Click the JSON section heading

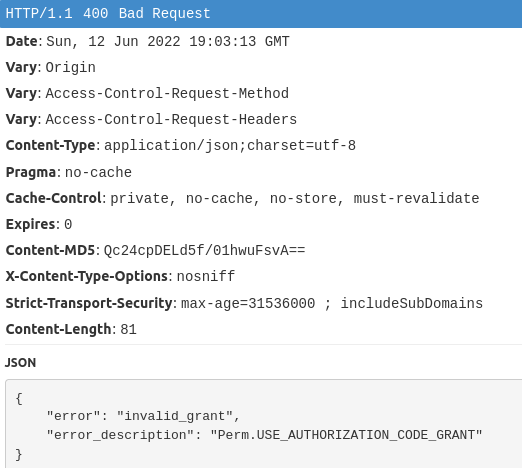[20, 363]
